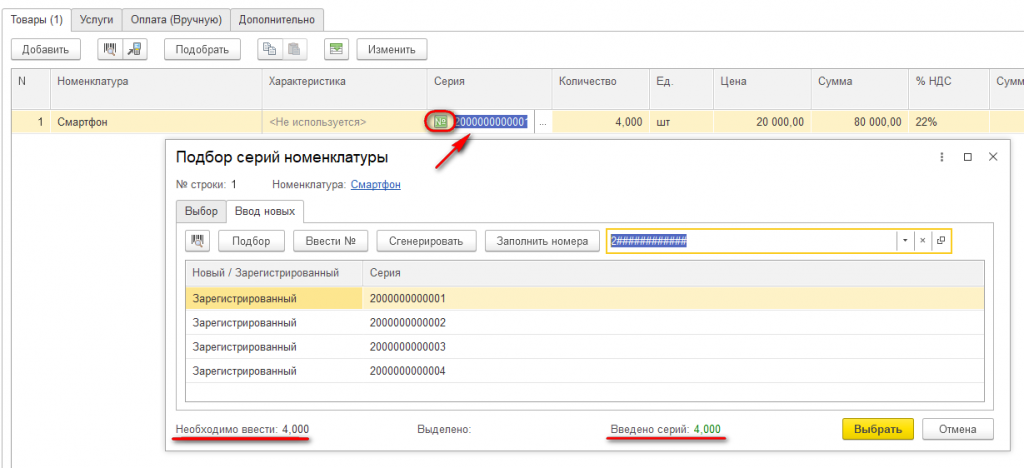This screenshot has width=1024, height=468.
Task: Click the Сгенерировать button
Action: 426,241
